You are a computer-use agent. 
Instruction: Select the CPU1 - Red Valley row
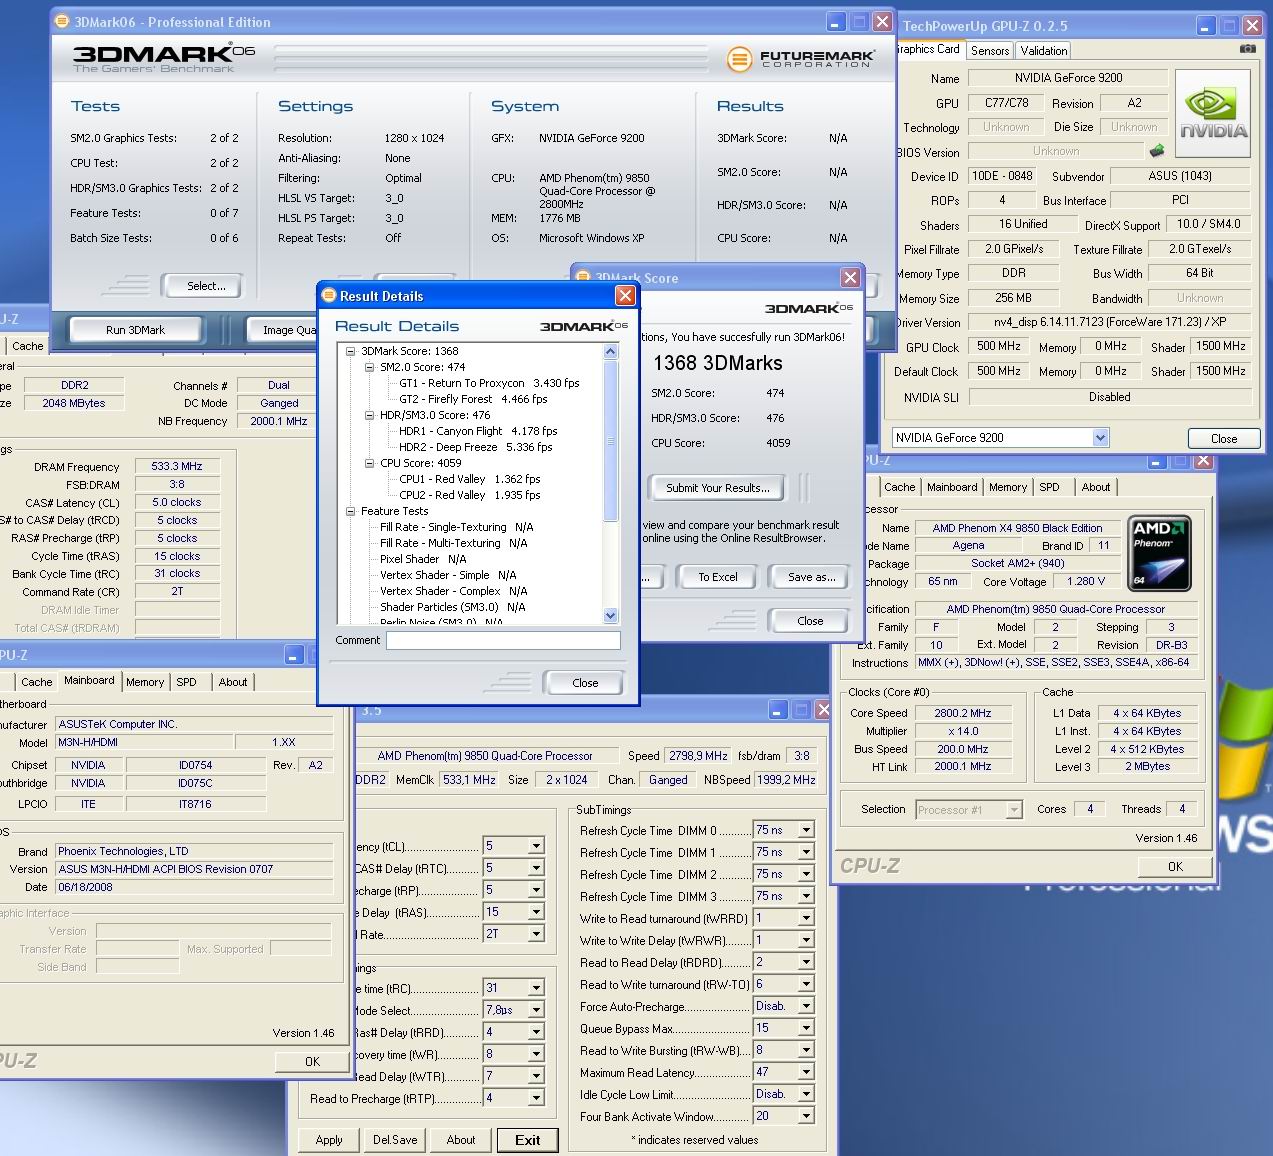[469, 479]
